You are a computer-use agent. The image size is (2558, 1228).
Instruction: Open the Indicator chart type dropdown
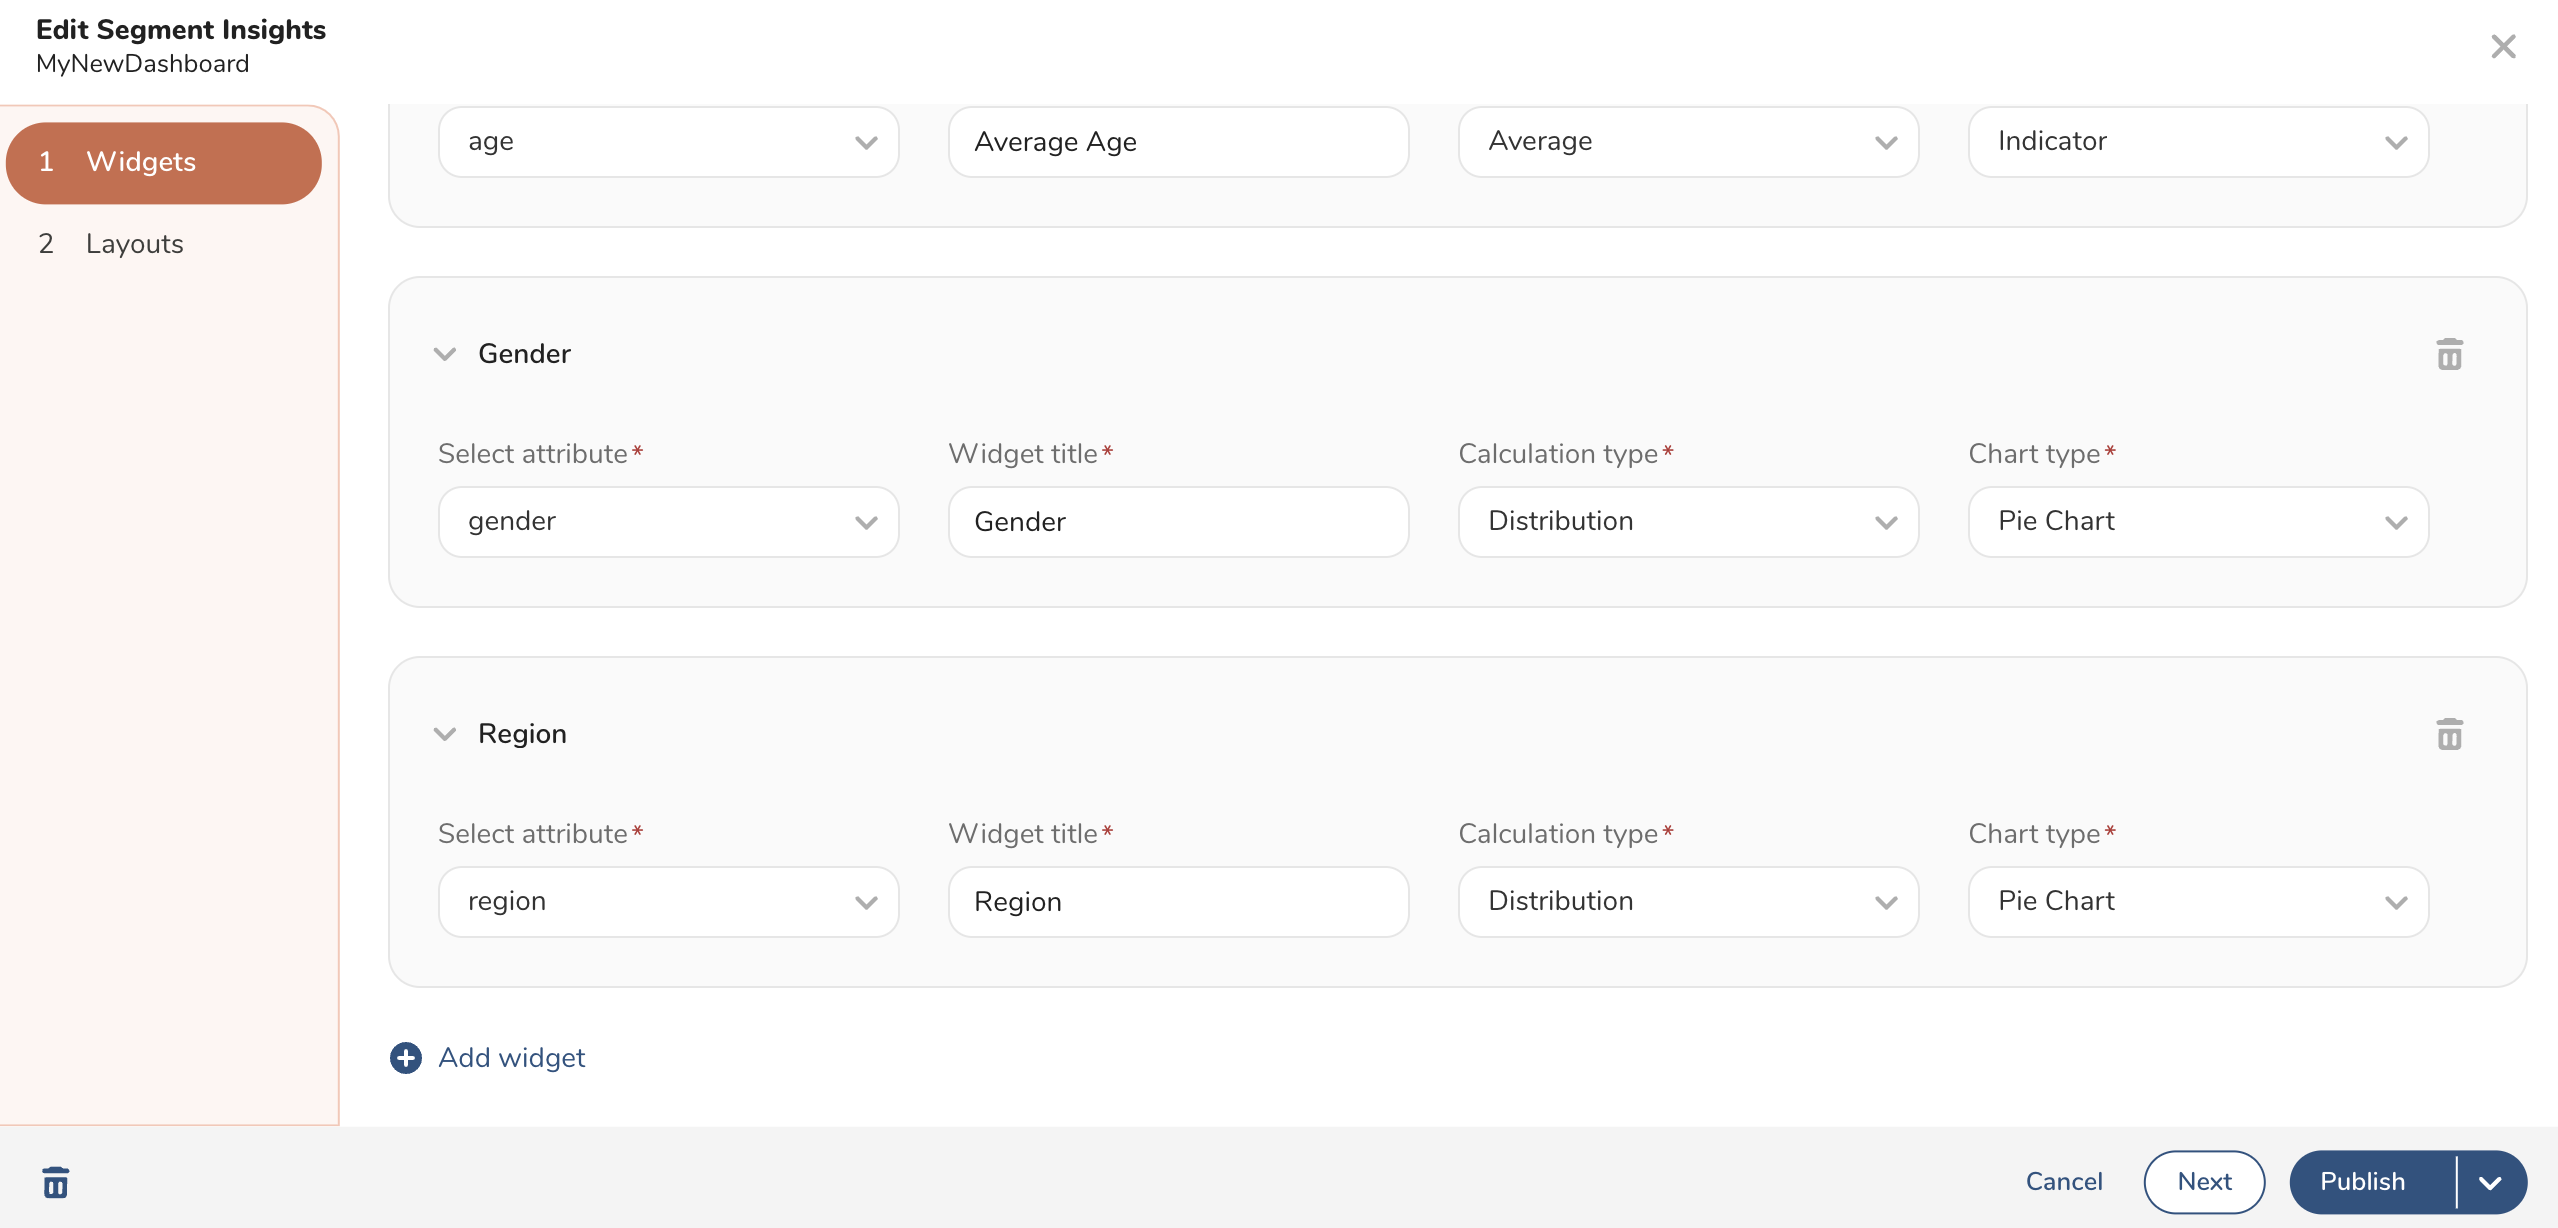click(x=2198, y=142)
